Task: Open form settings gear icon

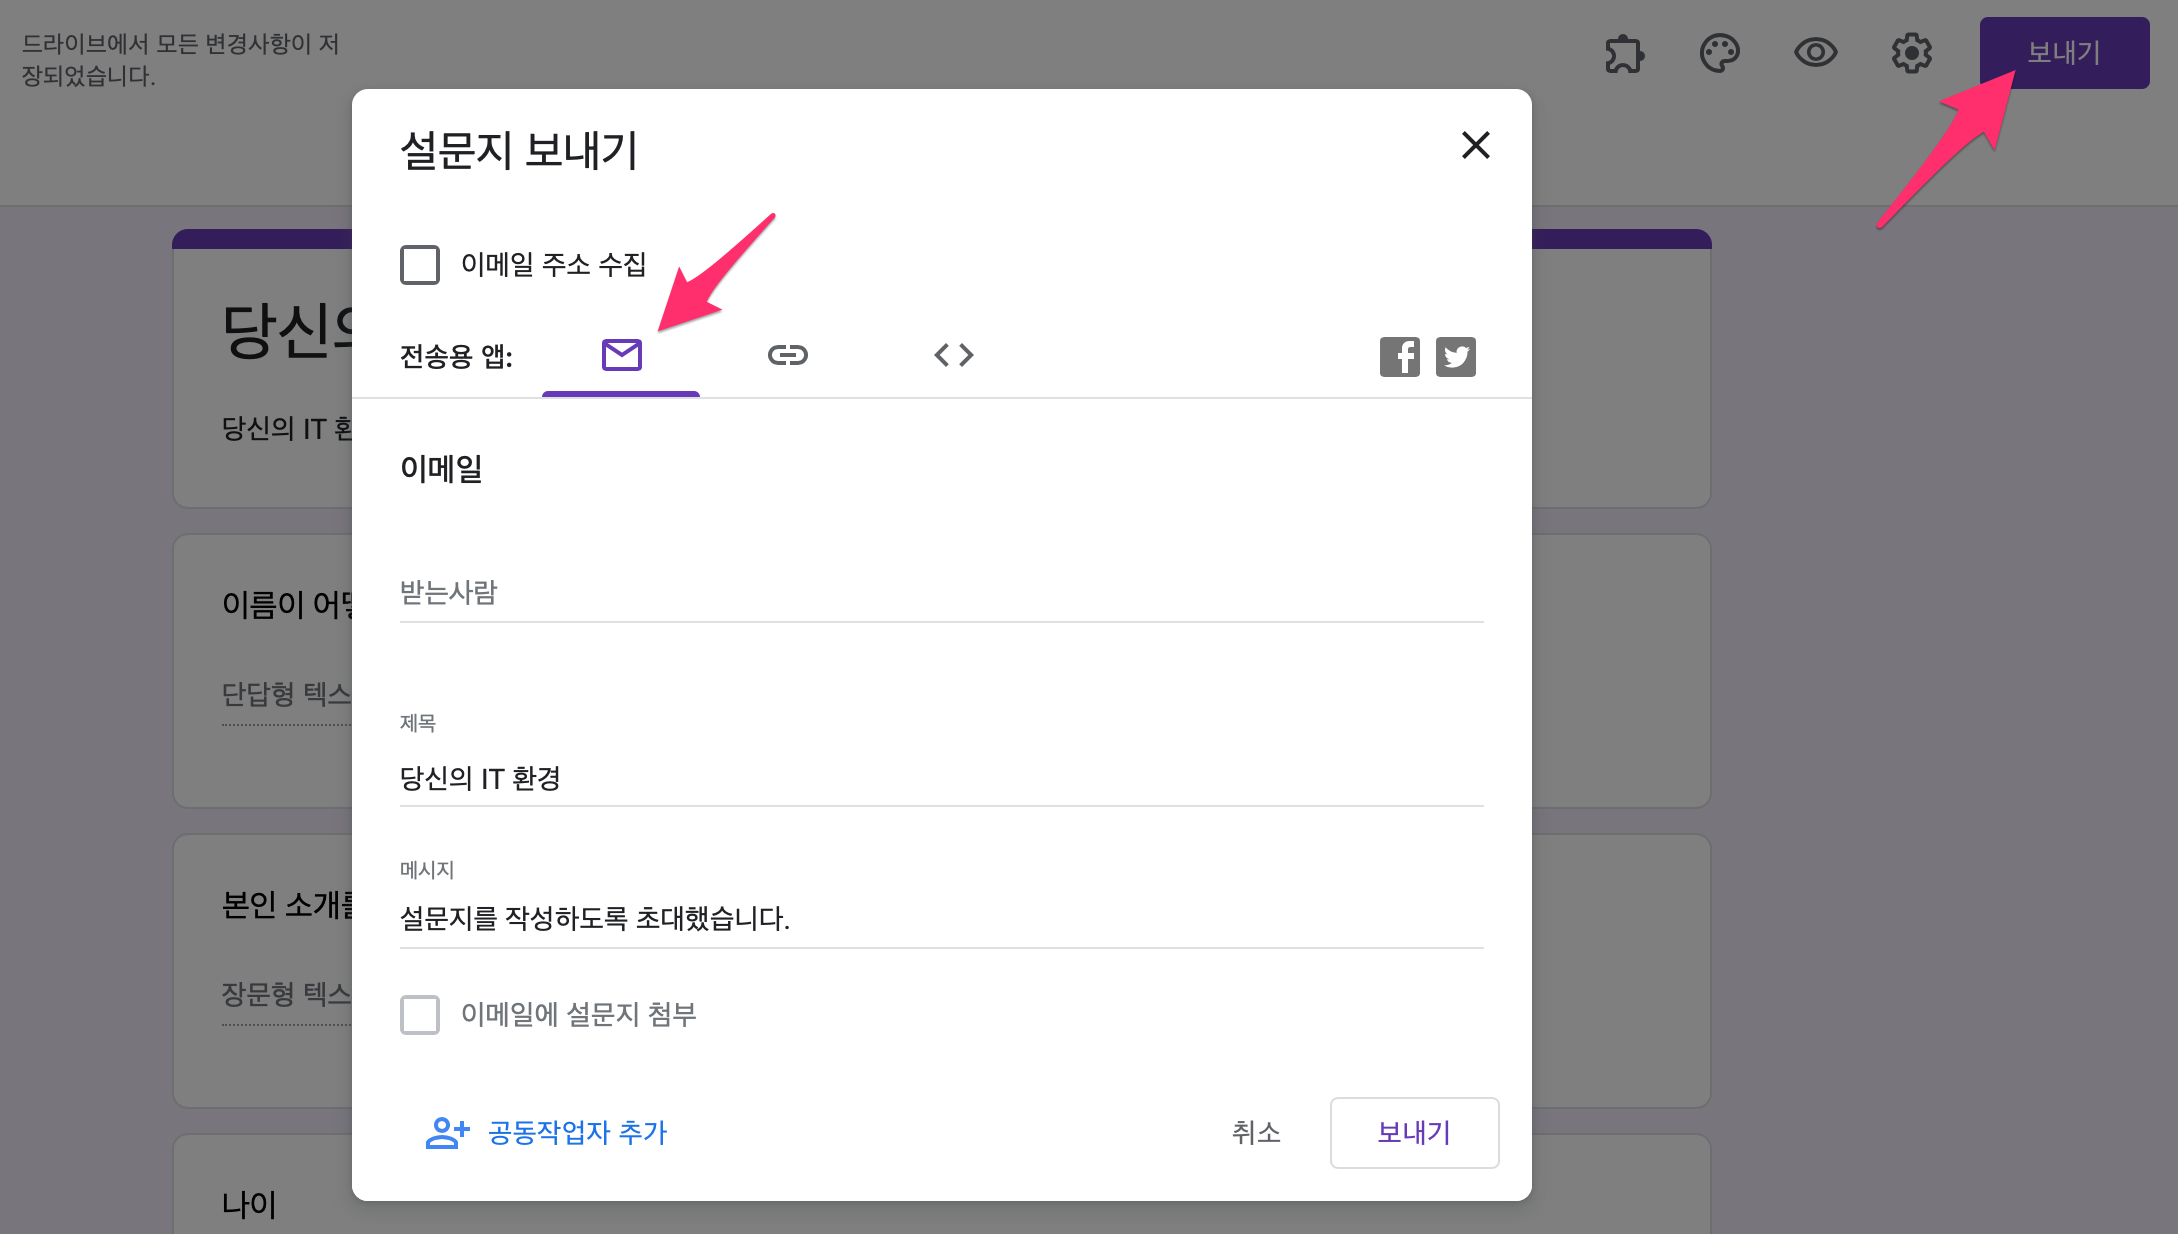Action: click(x=1911, y=53)
